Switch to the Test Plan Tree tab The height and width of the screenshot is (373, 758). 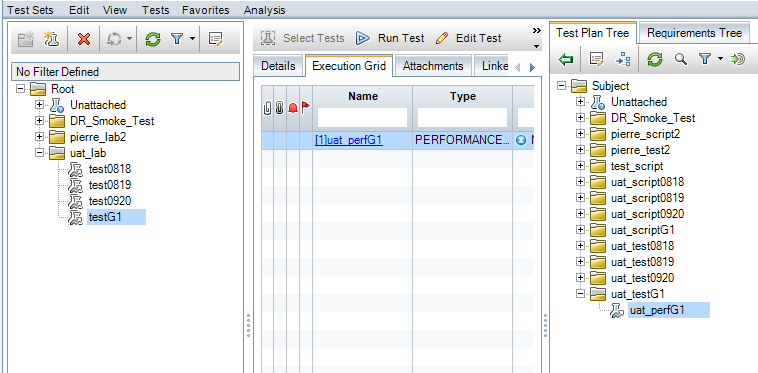point(593,33)
